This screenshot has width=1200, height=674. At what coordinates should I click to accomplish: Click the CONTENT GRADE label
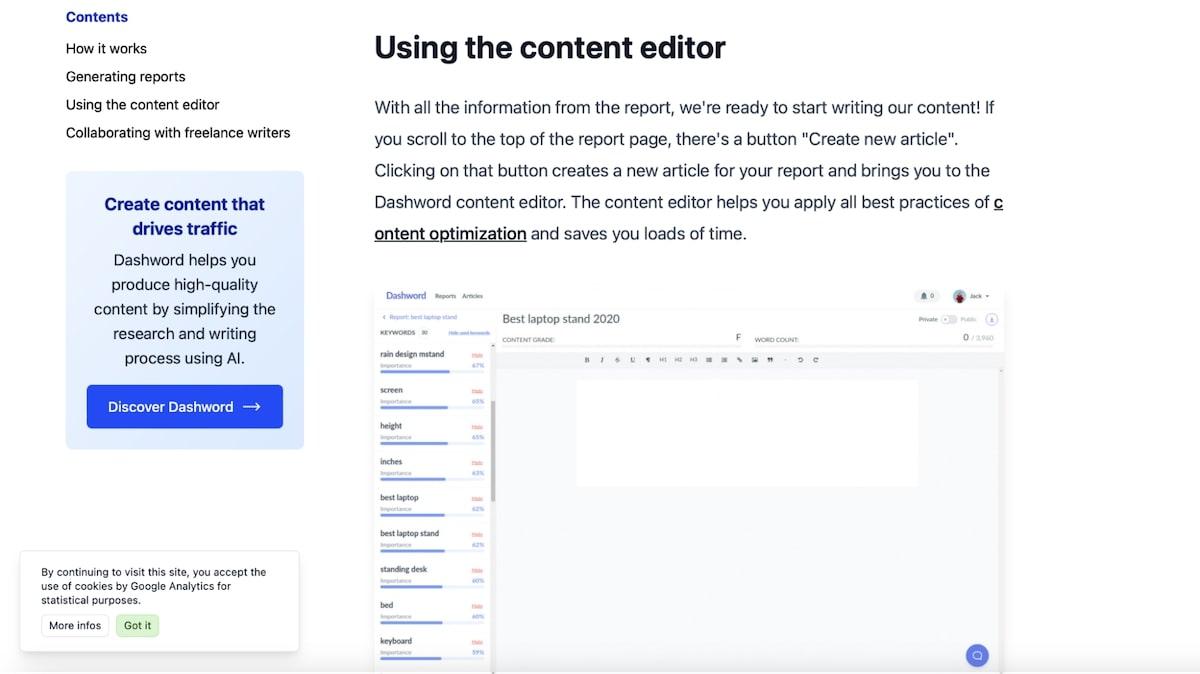coord(528,340)
